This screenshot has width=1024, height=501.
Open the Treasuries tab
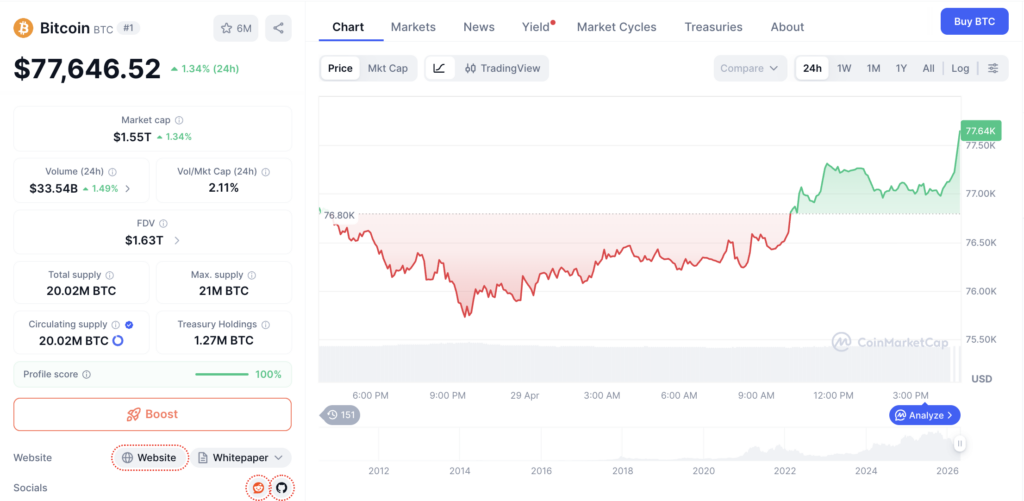[713, 27]
